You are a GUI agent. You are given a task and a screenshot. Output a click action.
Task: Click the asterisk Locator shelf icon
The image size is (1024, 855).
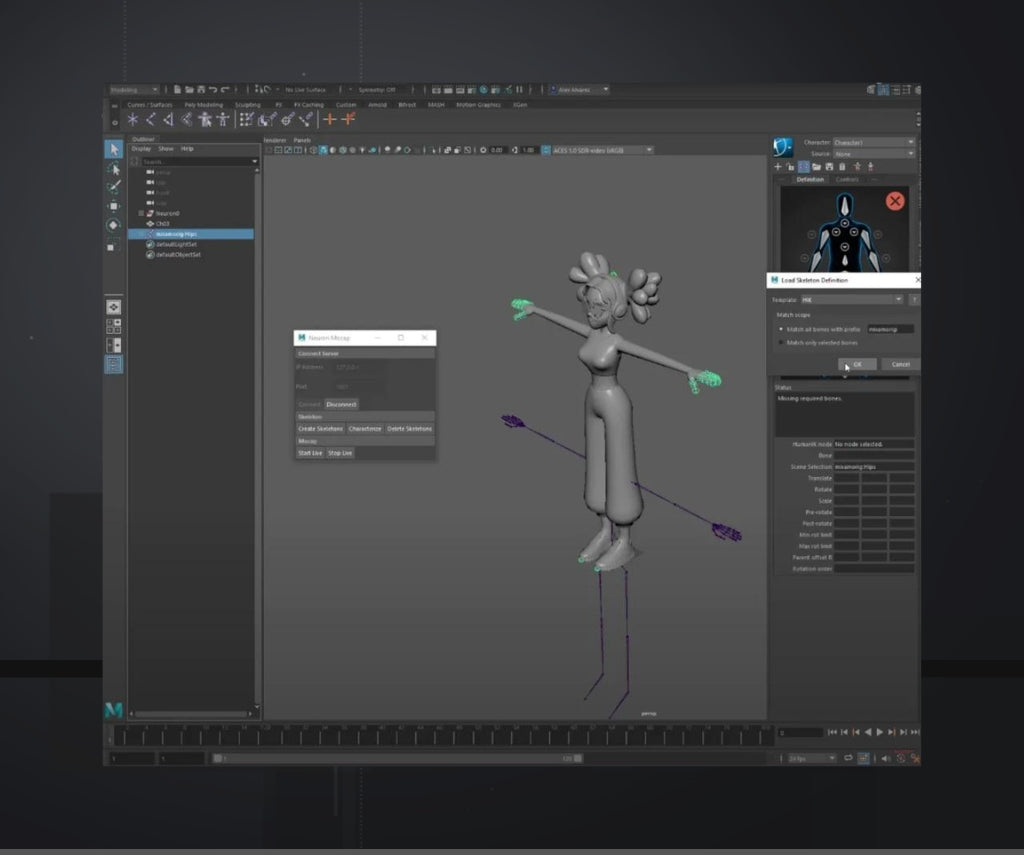tap(133, 119)
